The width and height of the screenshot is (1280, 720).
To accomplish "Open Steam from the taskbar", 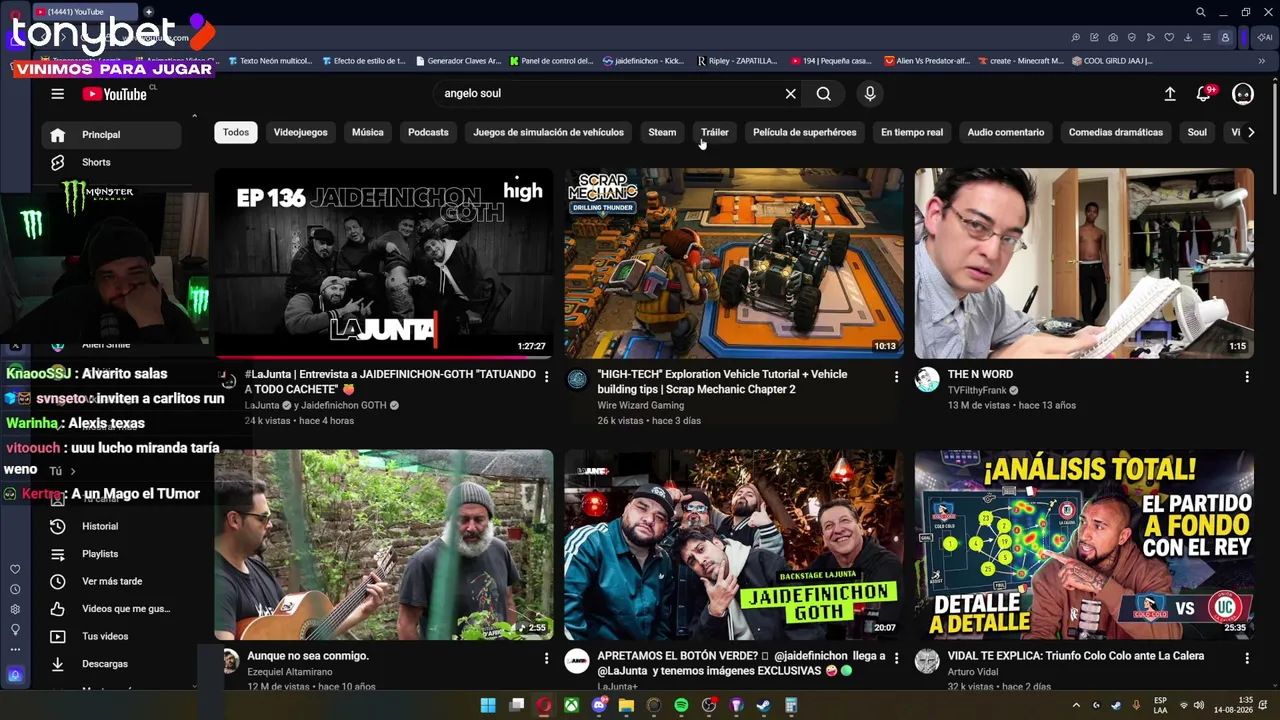I will (x=763, y=706).
